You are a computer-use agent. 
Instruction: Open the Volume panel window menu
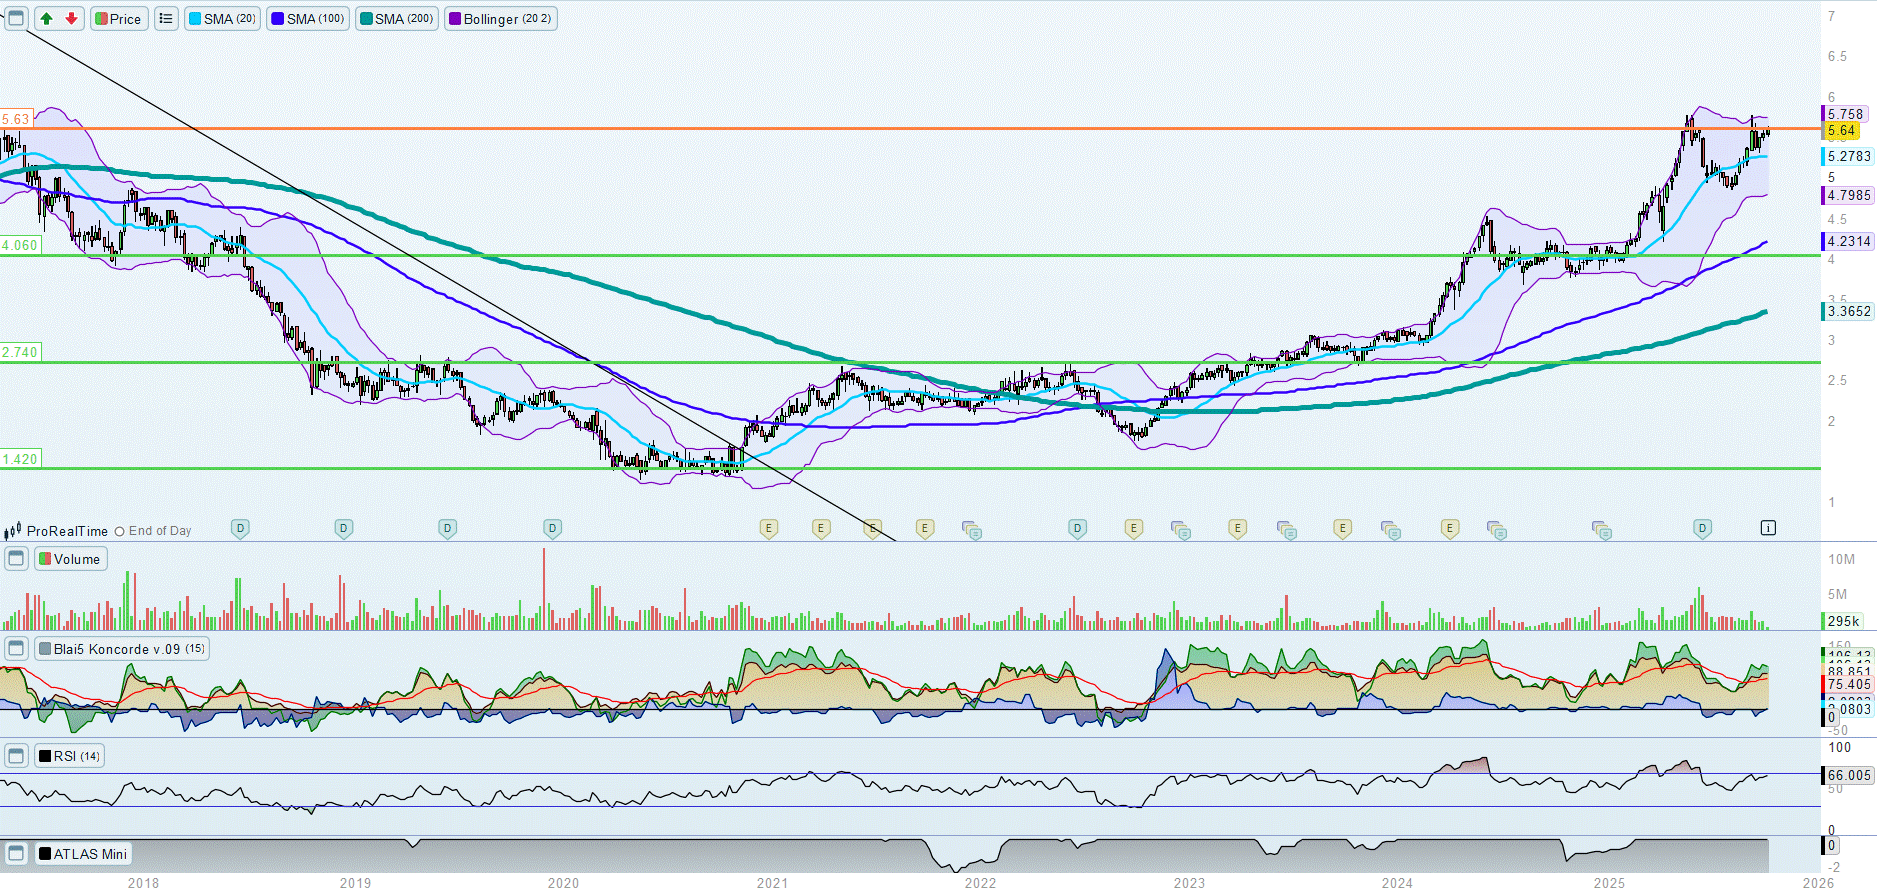16,559
